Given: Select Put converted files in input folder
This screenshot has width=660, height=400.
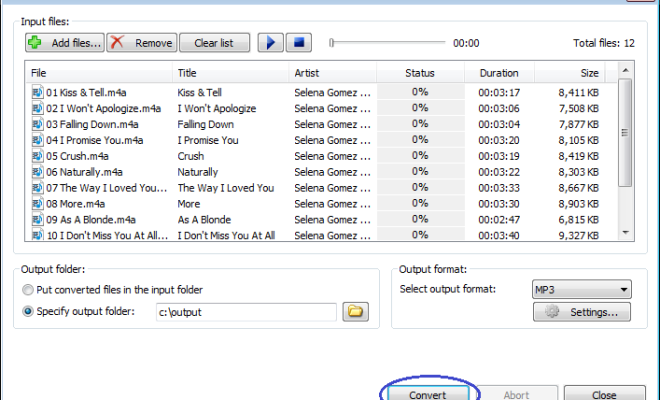Looking at the screenshot, I should 31,290.
